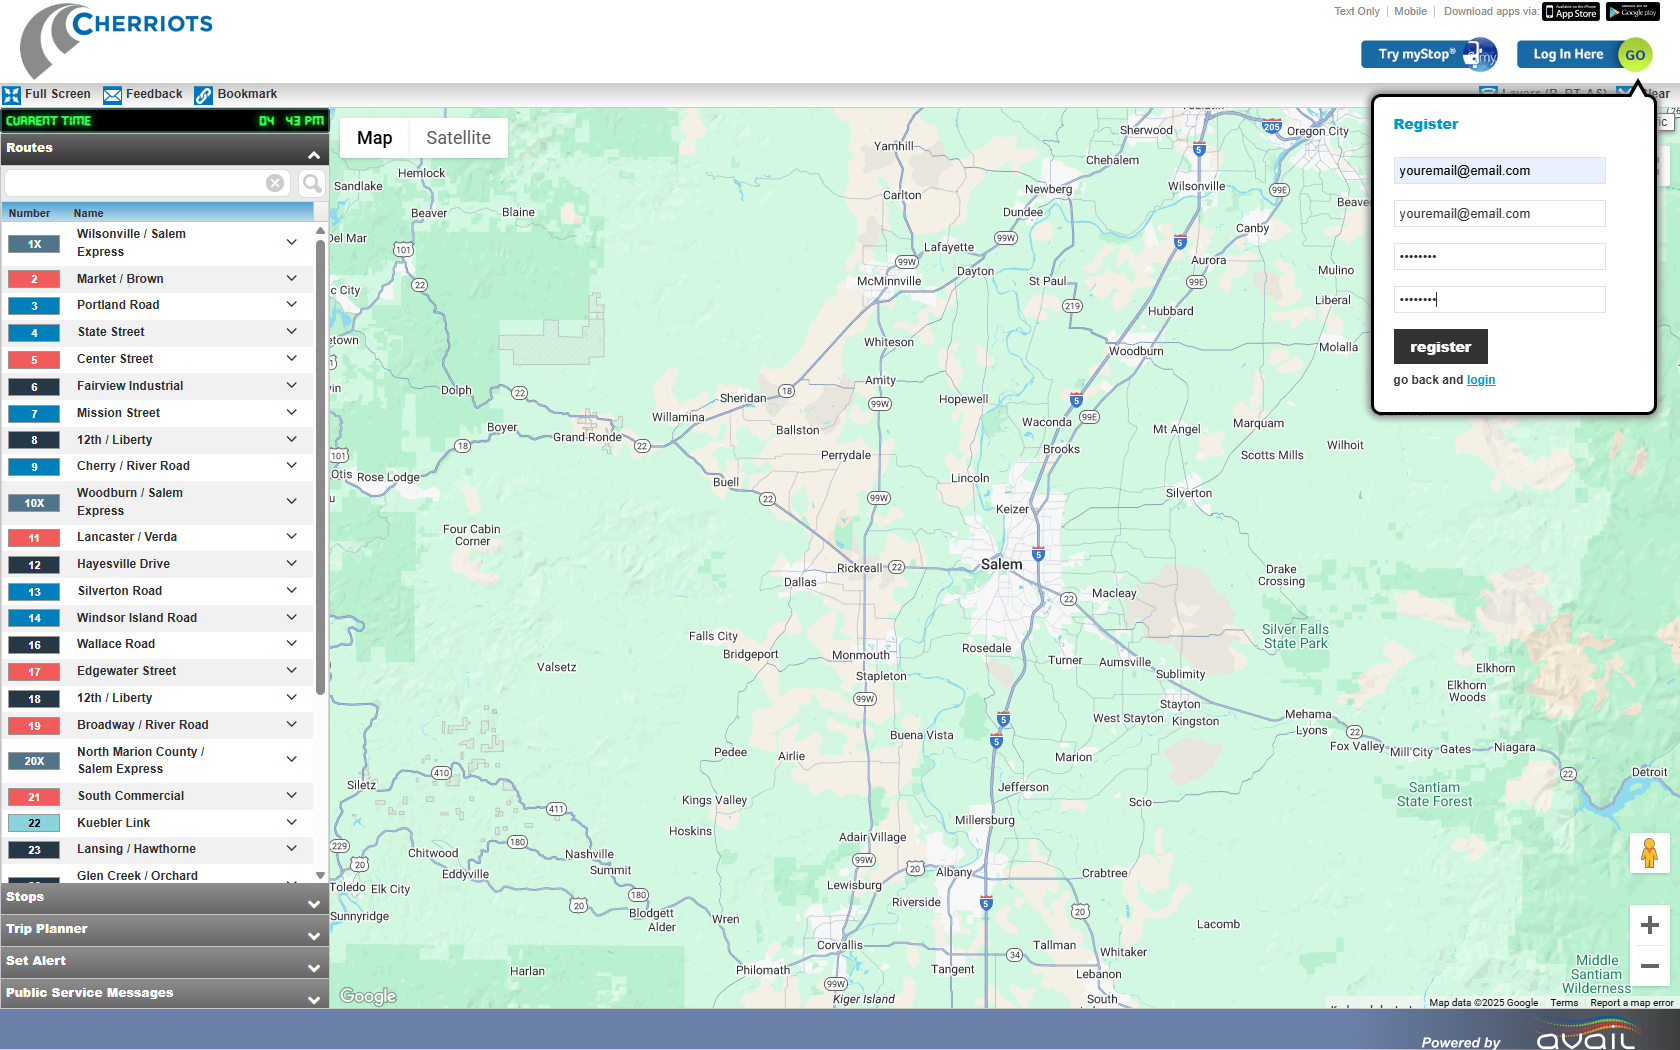The image size is (1680, 1050).
Task: Click the route 5 Center Street color badge
Action: click(34, 360)
